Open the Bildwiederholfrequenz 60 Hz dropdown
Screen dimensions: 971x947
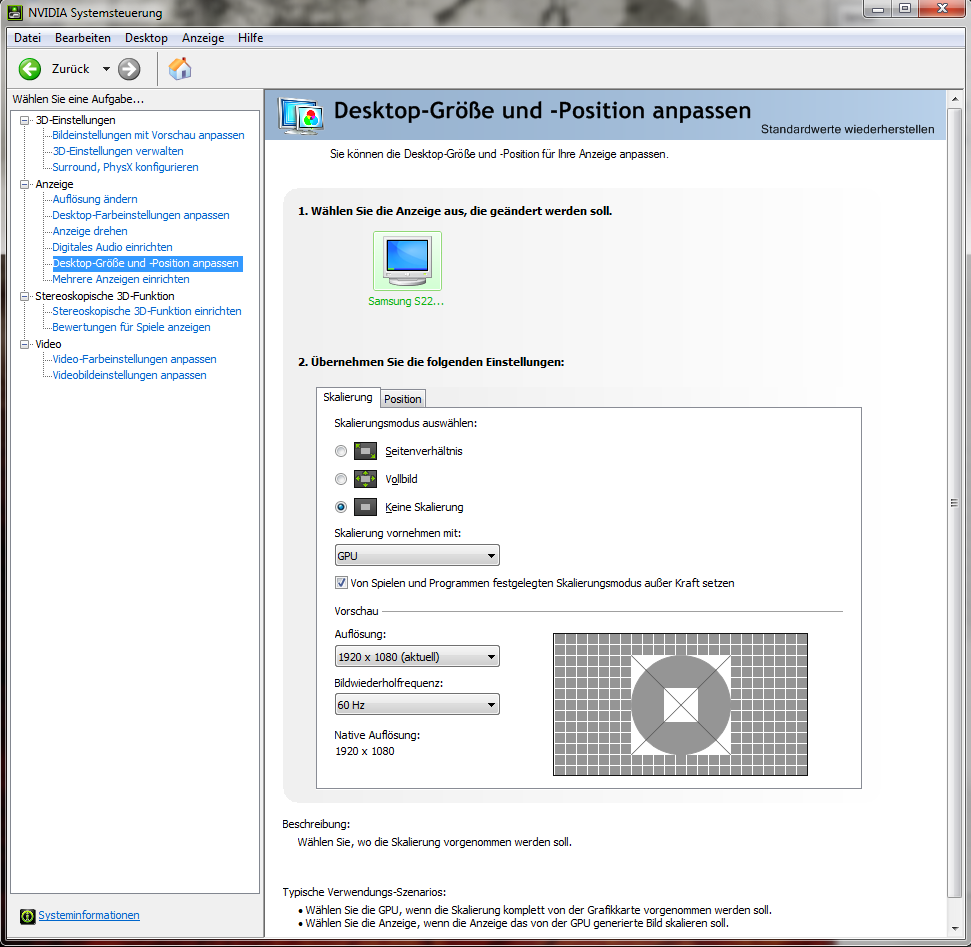click(417, 705)
